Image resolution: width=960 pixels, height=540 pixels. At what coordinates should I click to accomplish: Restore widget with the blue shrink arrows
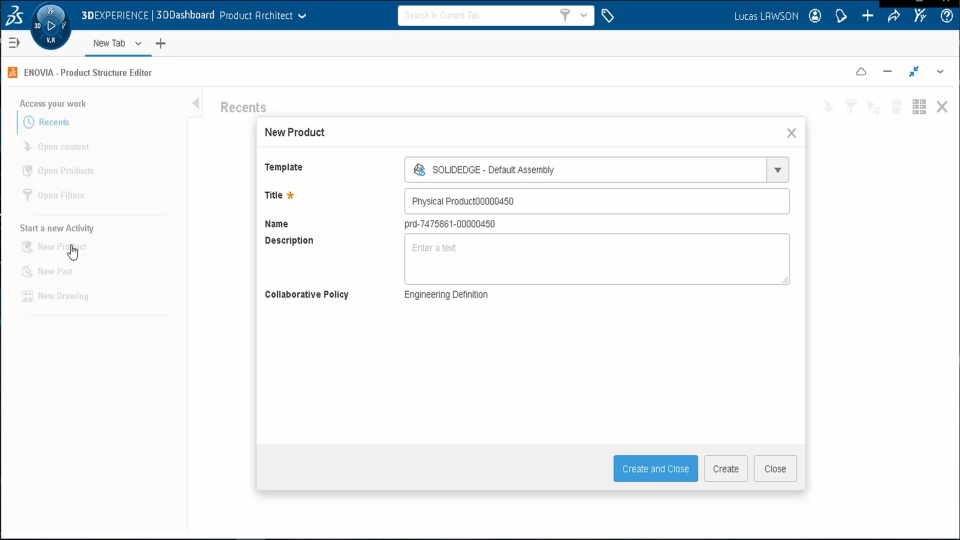click(x=913, y=72)
